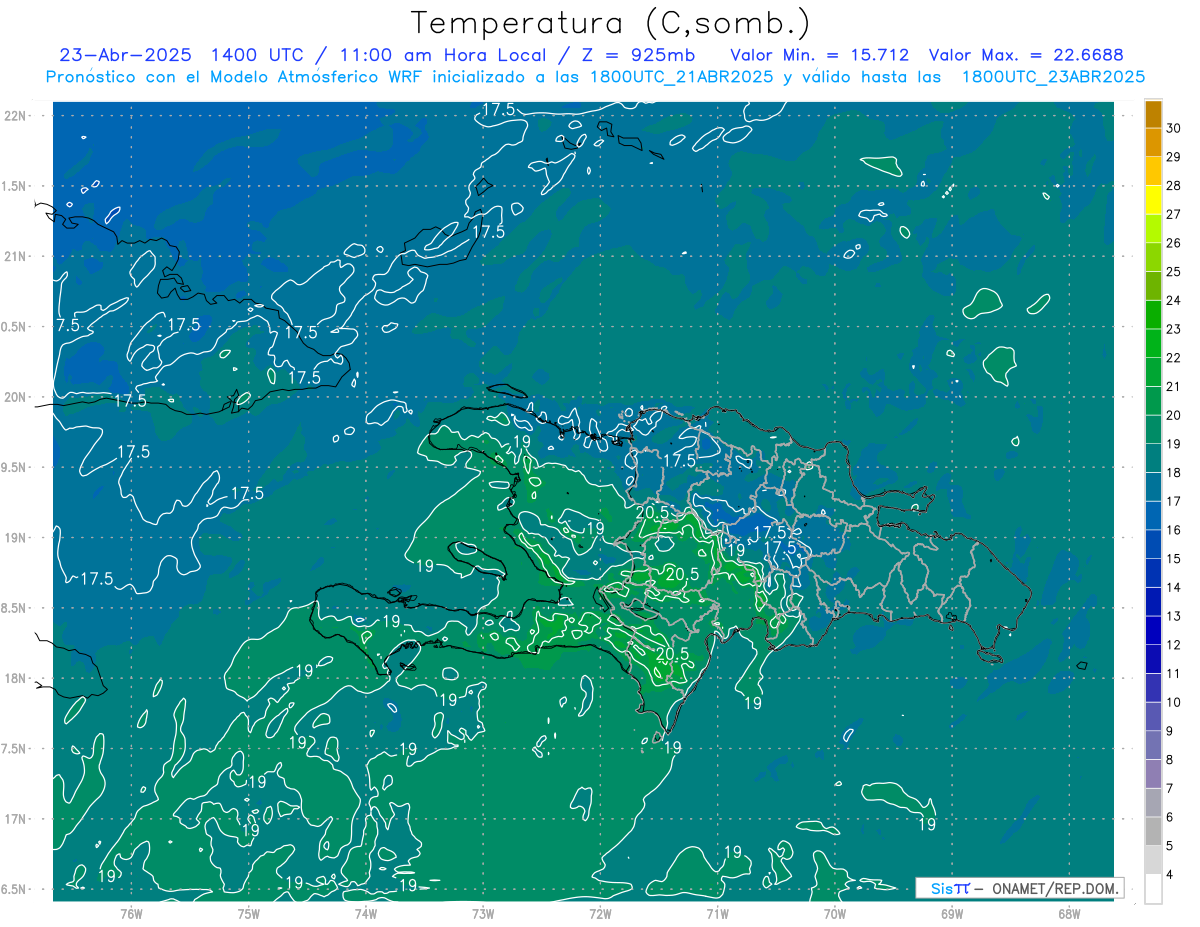Click the color scale label "18"

(x=1174, y=473)
